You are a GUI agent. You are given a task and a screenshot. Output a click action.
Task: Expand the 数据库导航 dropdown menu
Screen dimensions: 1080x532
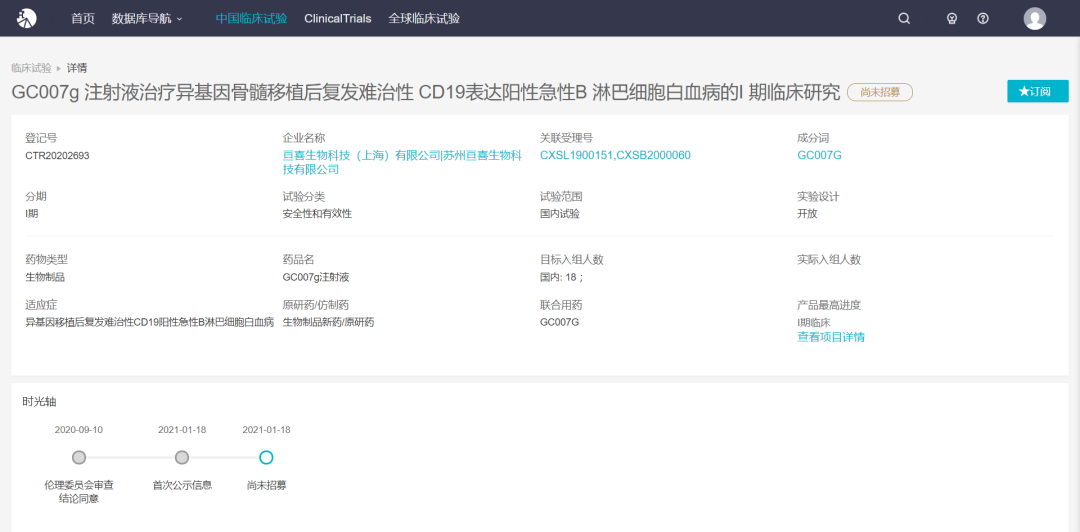click(147, 19)
